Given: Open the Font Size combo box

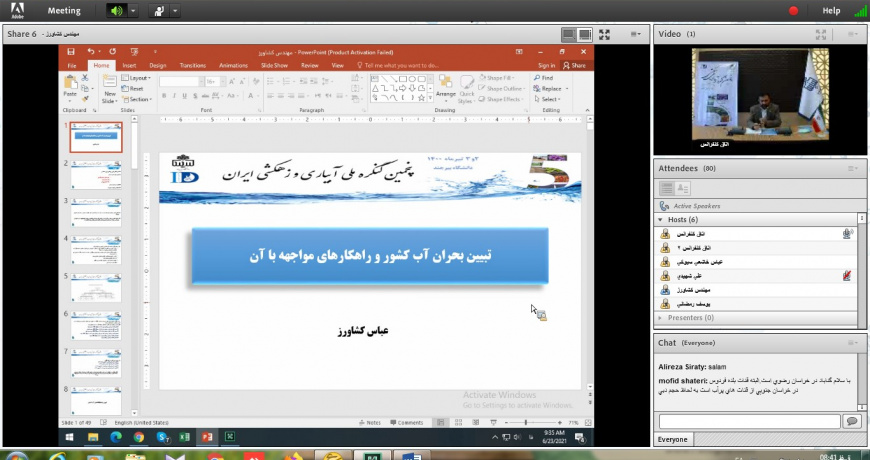Looking at the screenshot, I should pyautogui.click(x=215, y=82).
